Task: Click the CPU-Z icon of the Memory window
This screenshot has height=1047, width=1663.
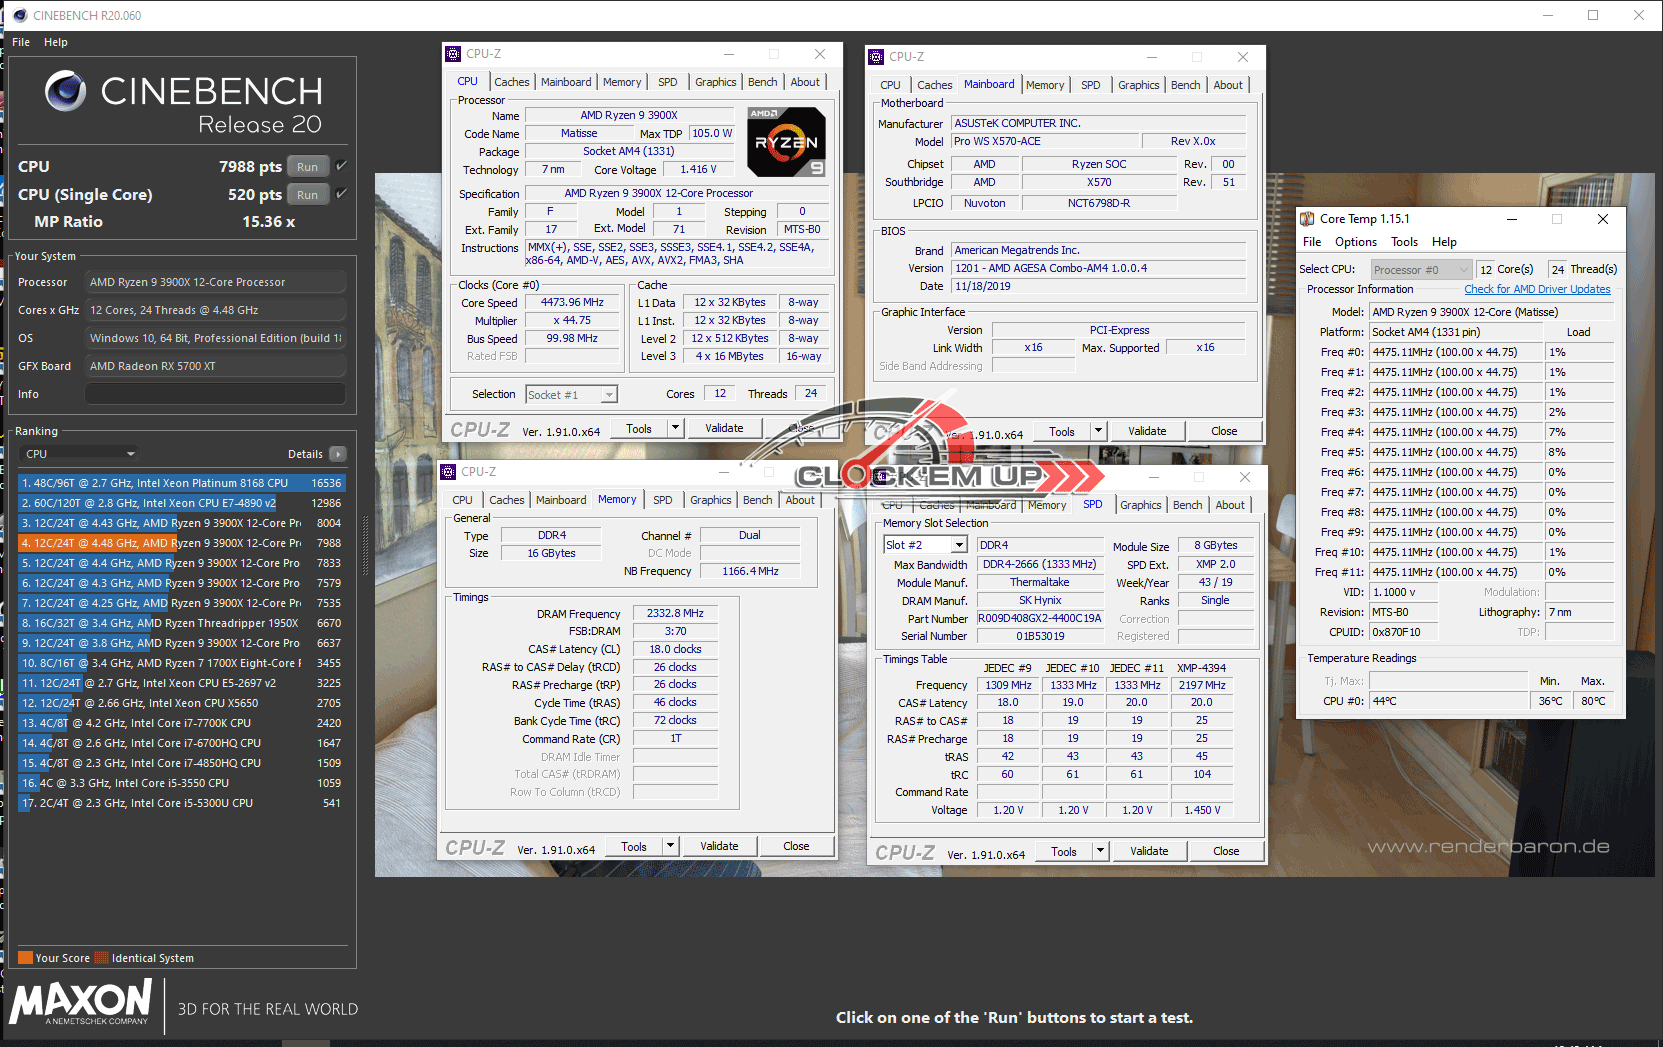Action: pyautogui.click(x=448, y=472)
